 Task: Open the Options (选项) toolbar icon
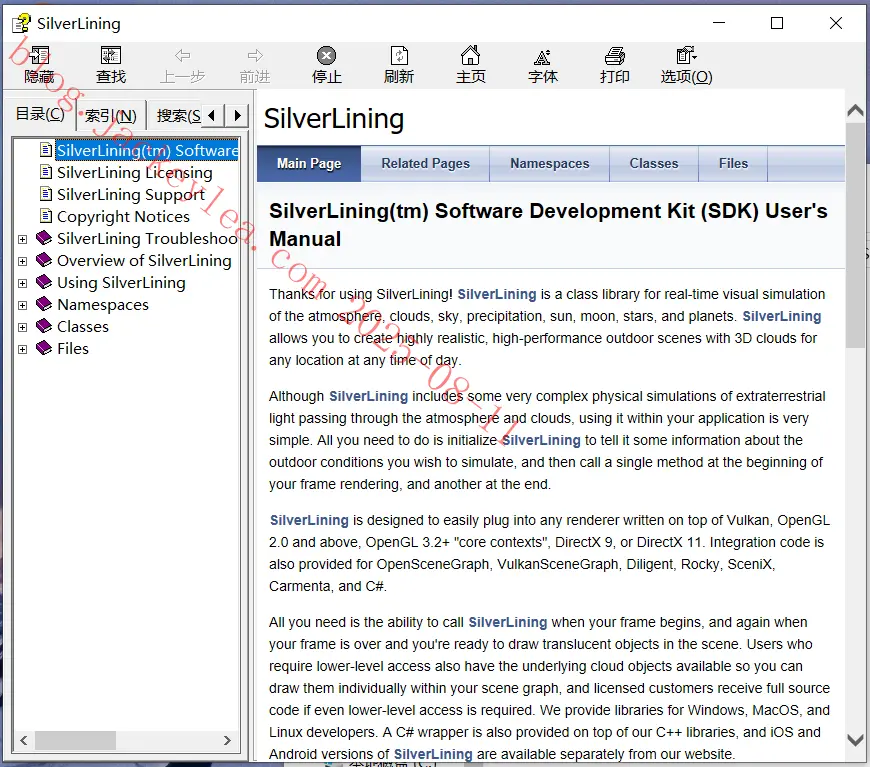[686, 65]
